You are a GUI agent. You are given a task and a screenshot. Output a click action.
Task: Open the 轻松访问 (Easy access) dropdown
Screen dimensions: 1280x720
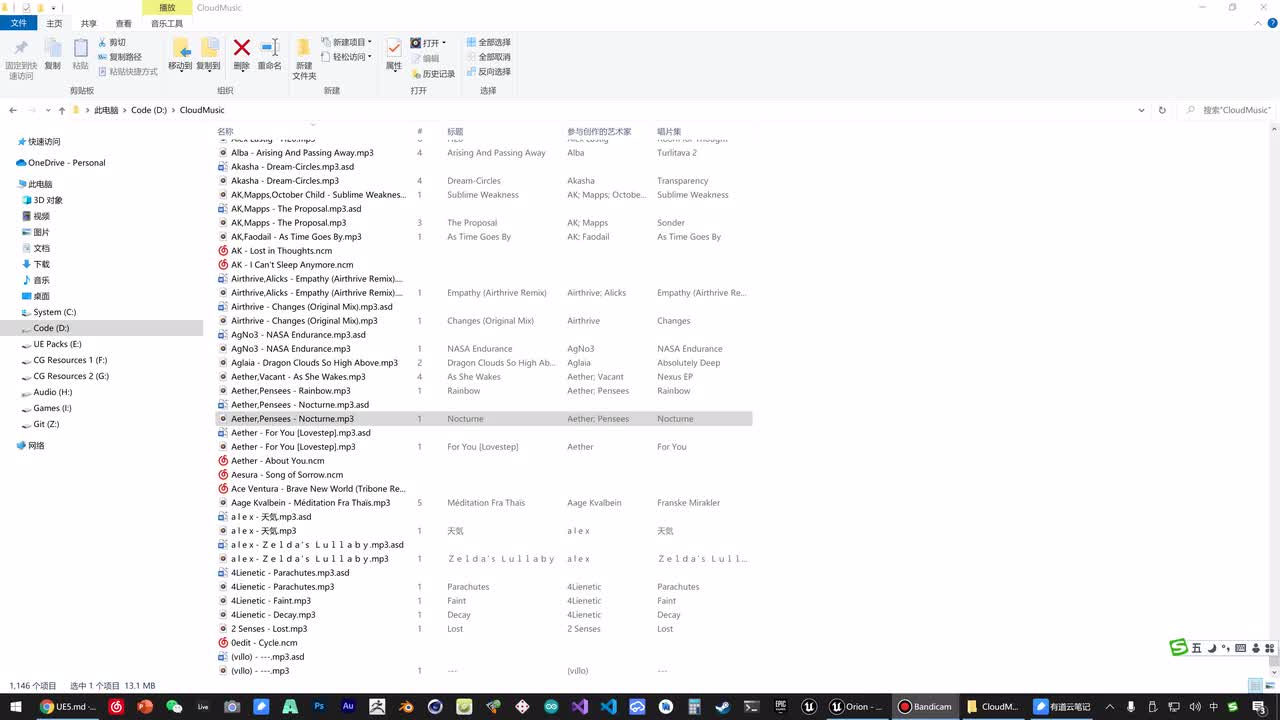(346, 57)
